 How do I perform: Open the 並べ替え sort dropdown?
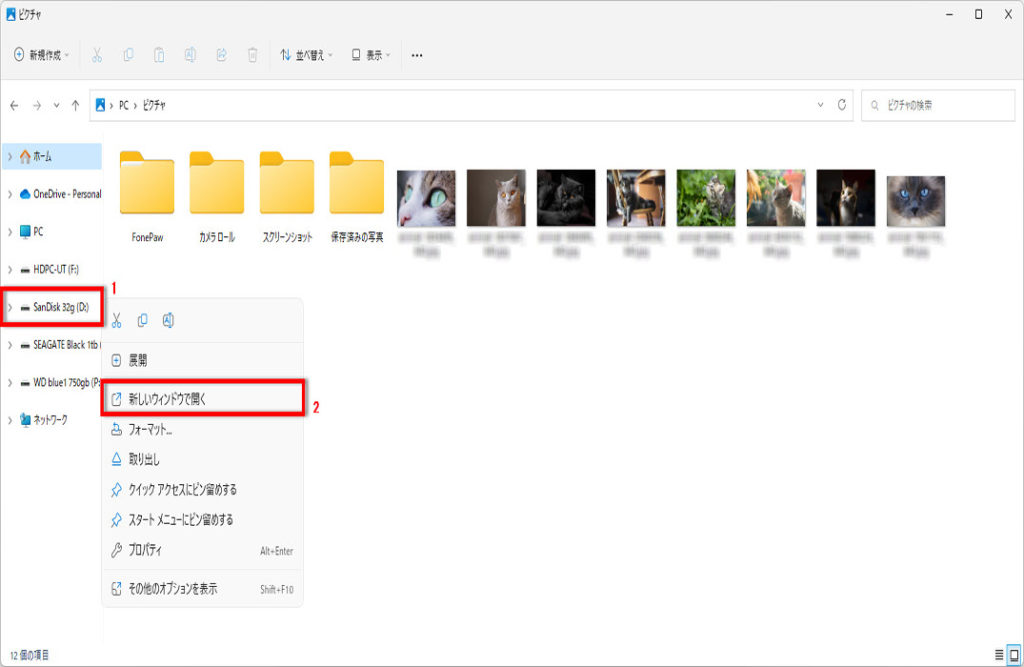tap(306, 55)
